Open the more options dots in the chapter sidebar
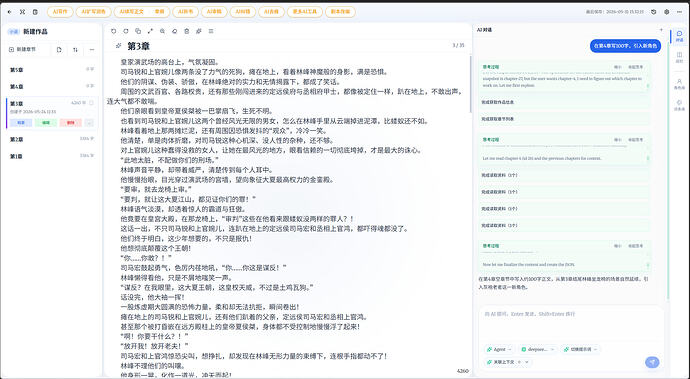 click(92, 50)
